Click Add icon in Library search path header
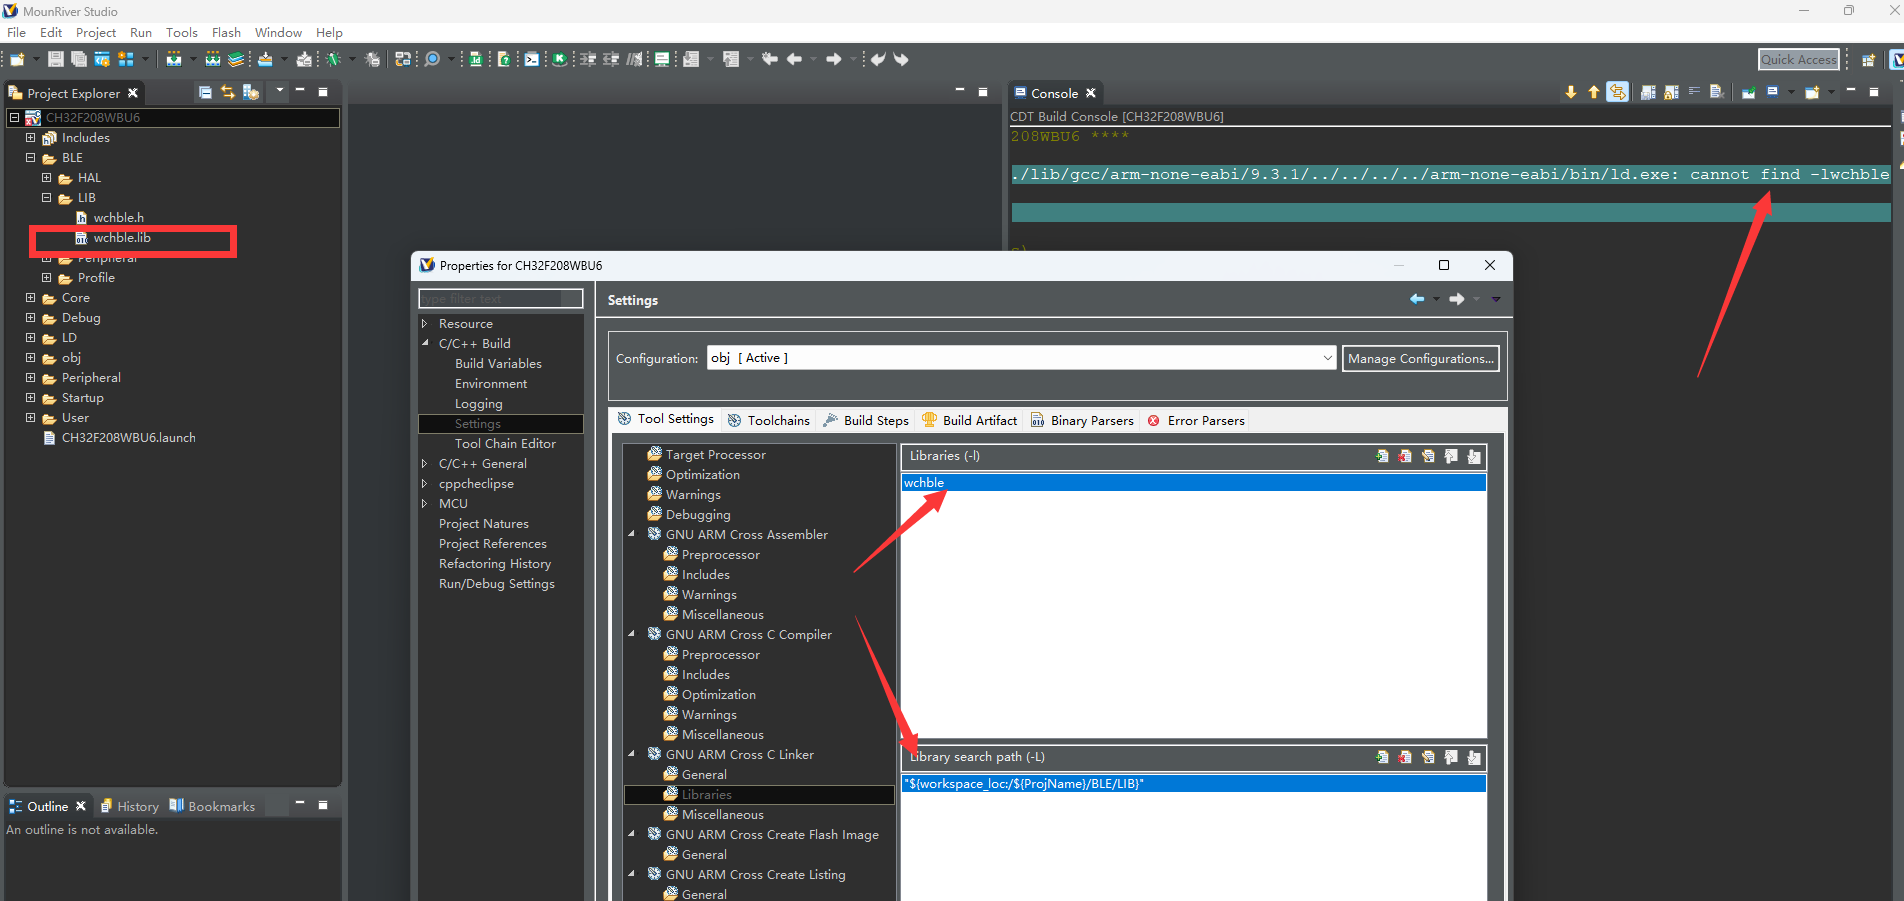The image size is (1904, 901). pyautogui.click(x=1382, y=757)
